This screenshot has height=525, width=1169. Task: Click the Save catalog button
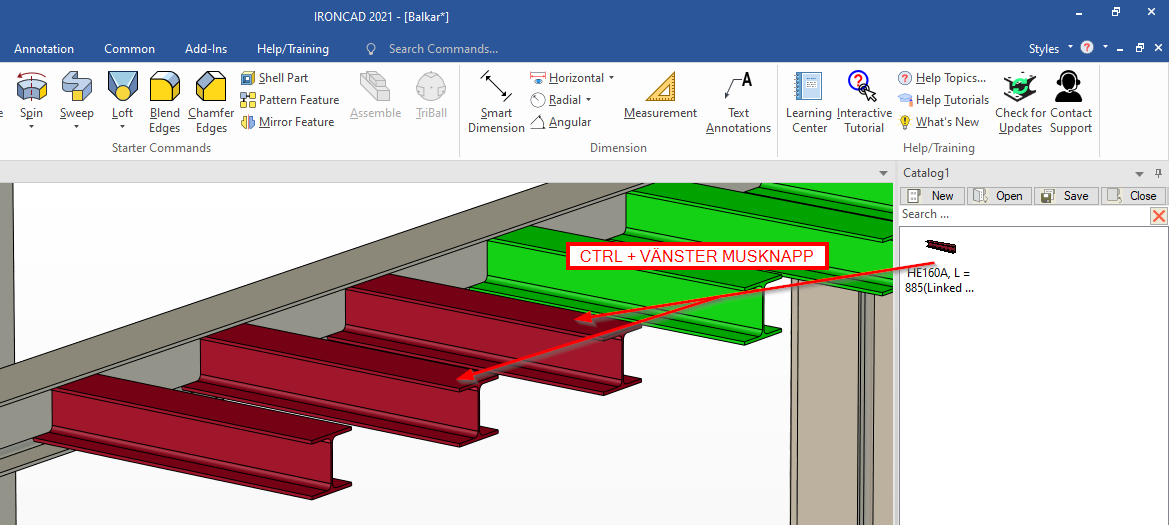coord(1066,196)
